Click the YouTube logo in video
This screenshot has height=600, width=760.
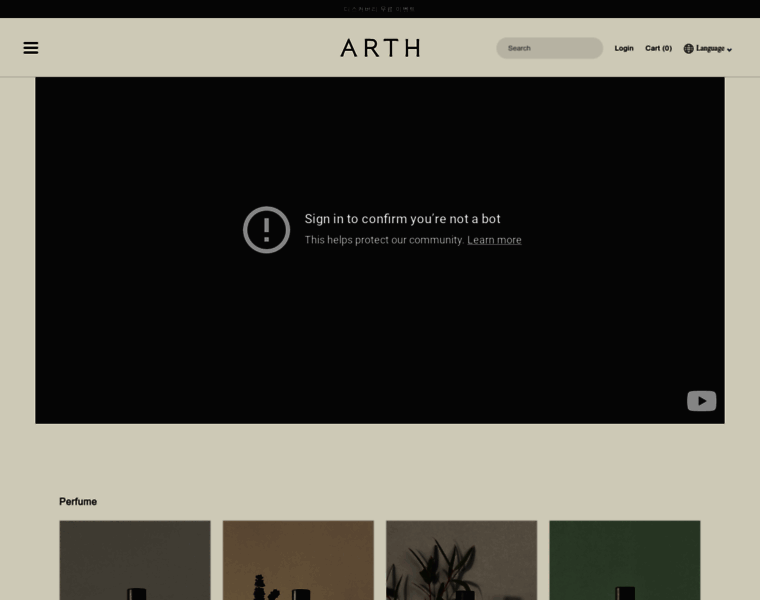tap(701, 401)
